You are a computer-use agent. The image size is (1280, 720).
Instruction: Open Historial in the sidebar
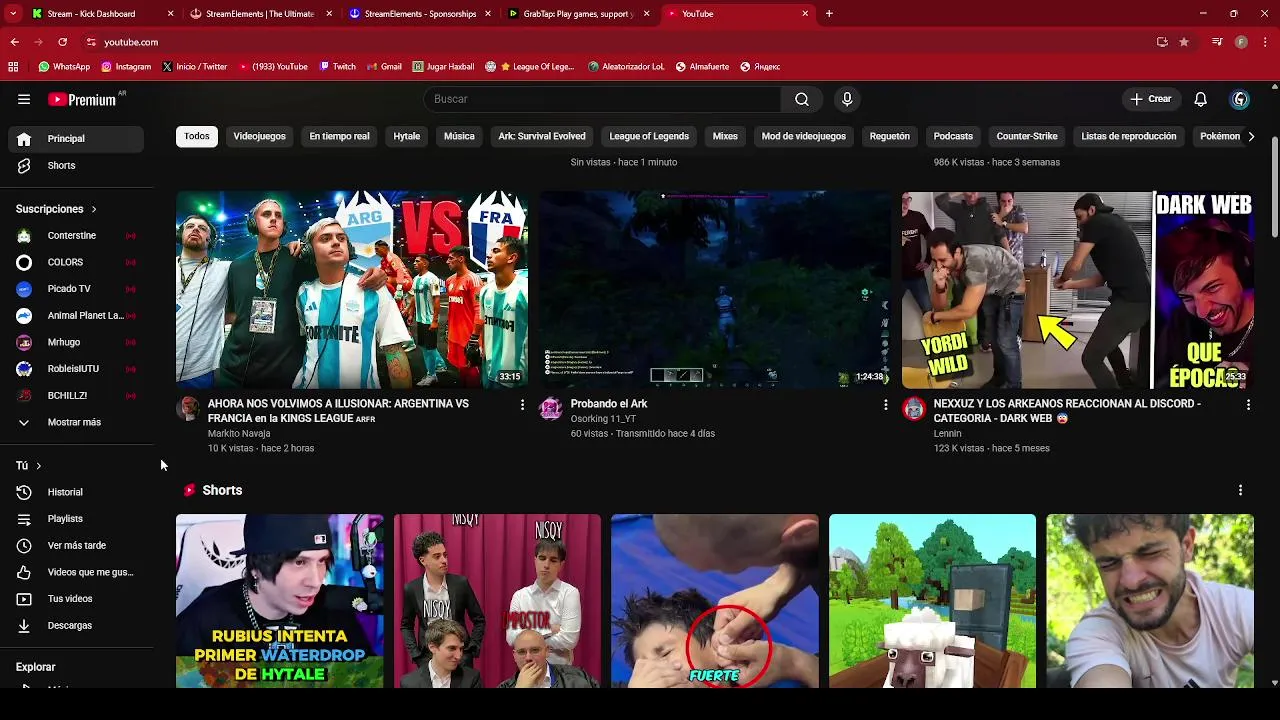tap(76, 492)
